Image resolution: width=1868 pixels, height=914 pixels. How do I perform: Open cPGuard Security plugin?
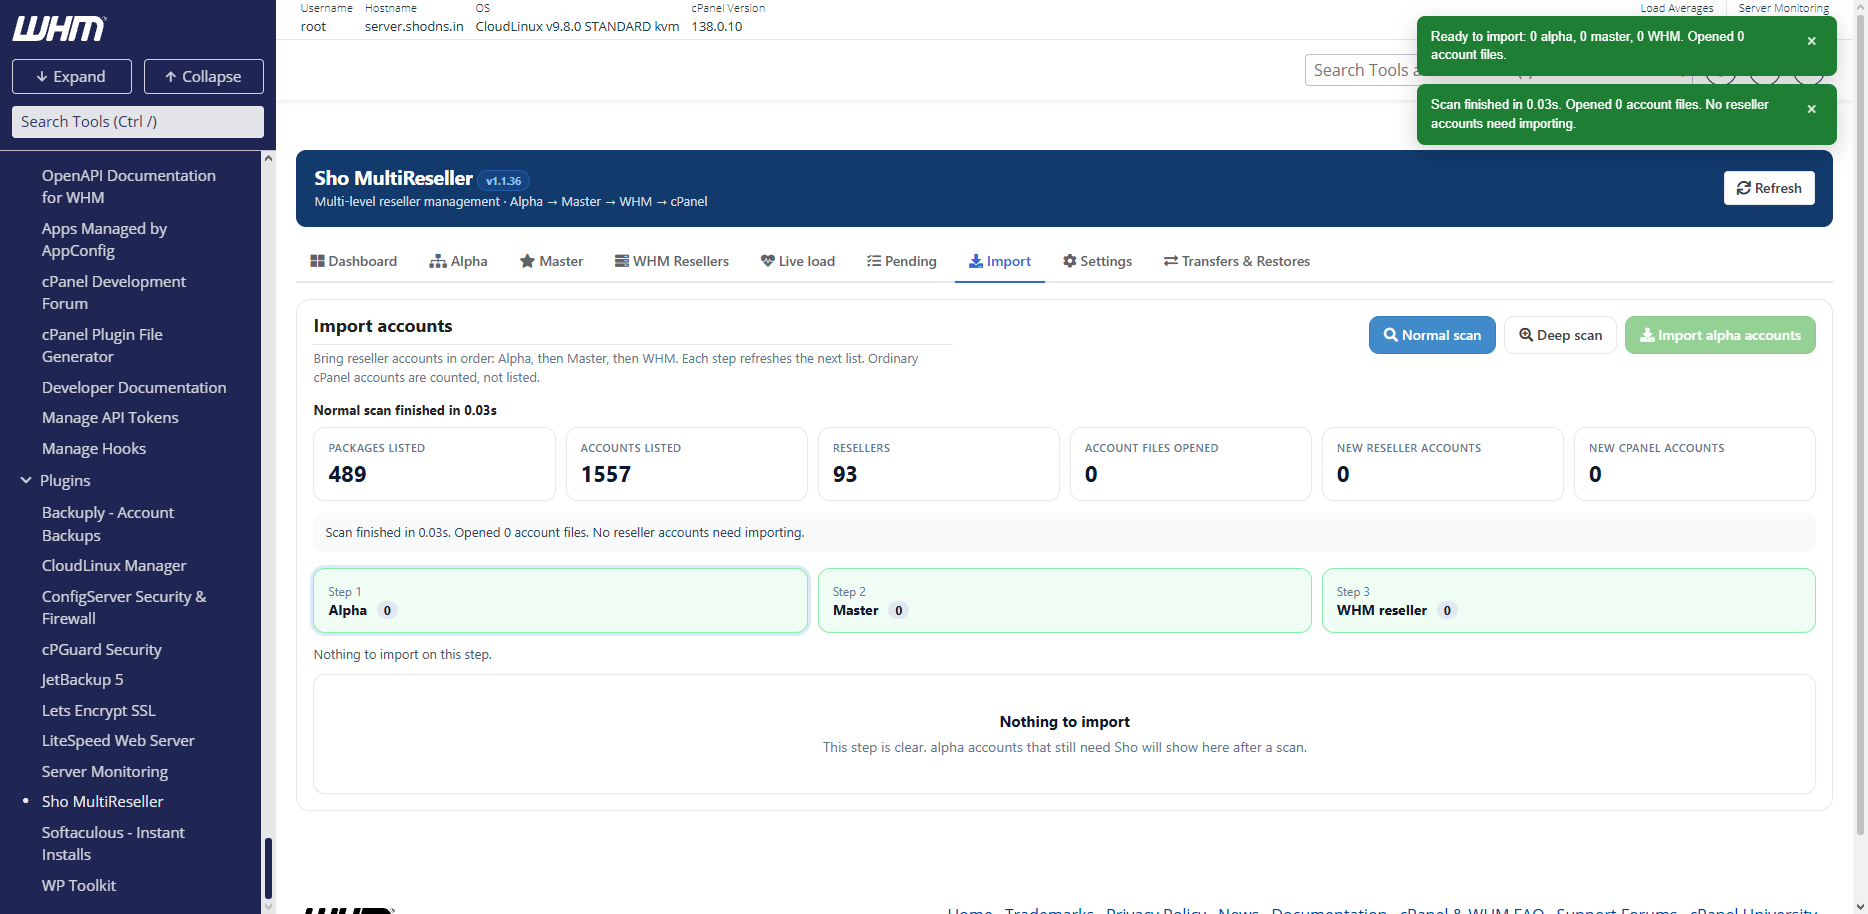pos(102,649)
